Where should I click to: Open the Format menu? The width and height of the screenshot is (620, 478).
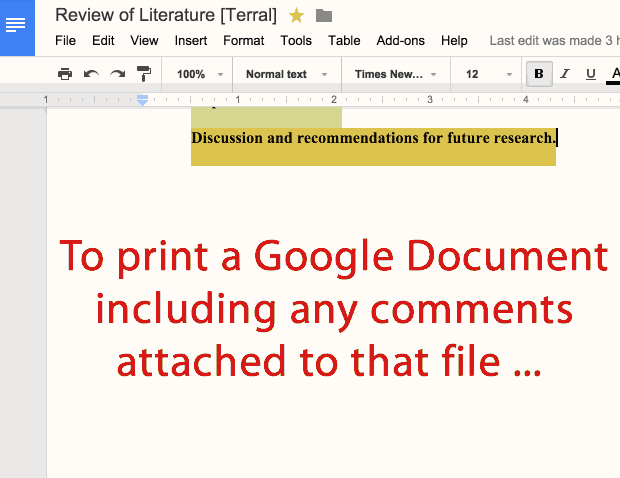click(244, 40)
